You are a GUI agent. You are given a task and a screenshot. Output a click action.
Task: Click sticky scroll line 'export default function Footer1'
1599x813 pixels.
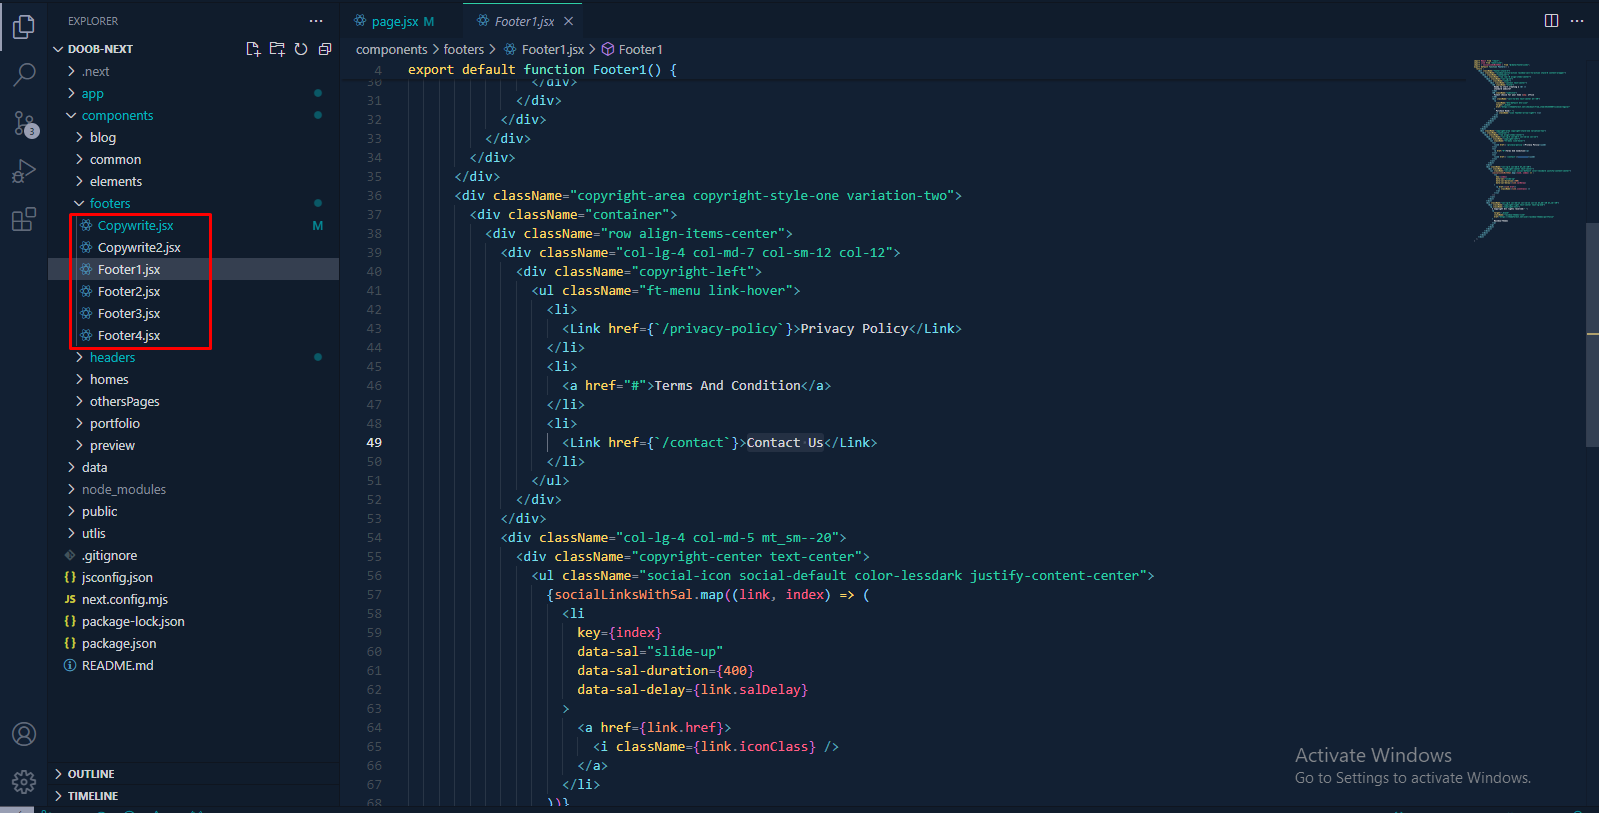[x=543, y=69]
